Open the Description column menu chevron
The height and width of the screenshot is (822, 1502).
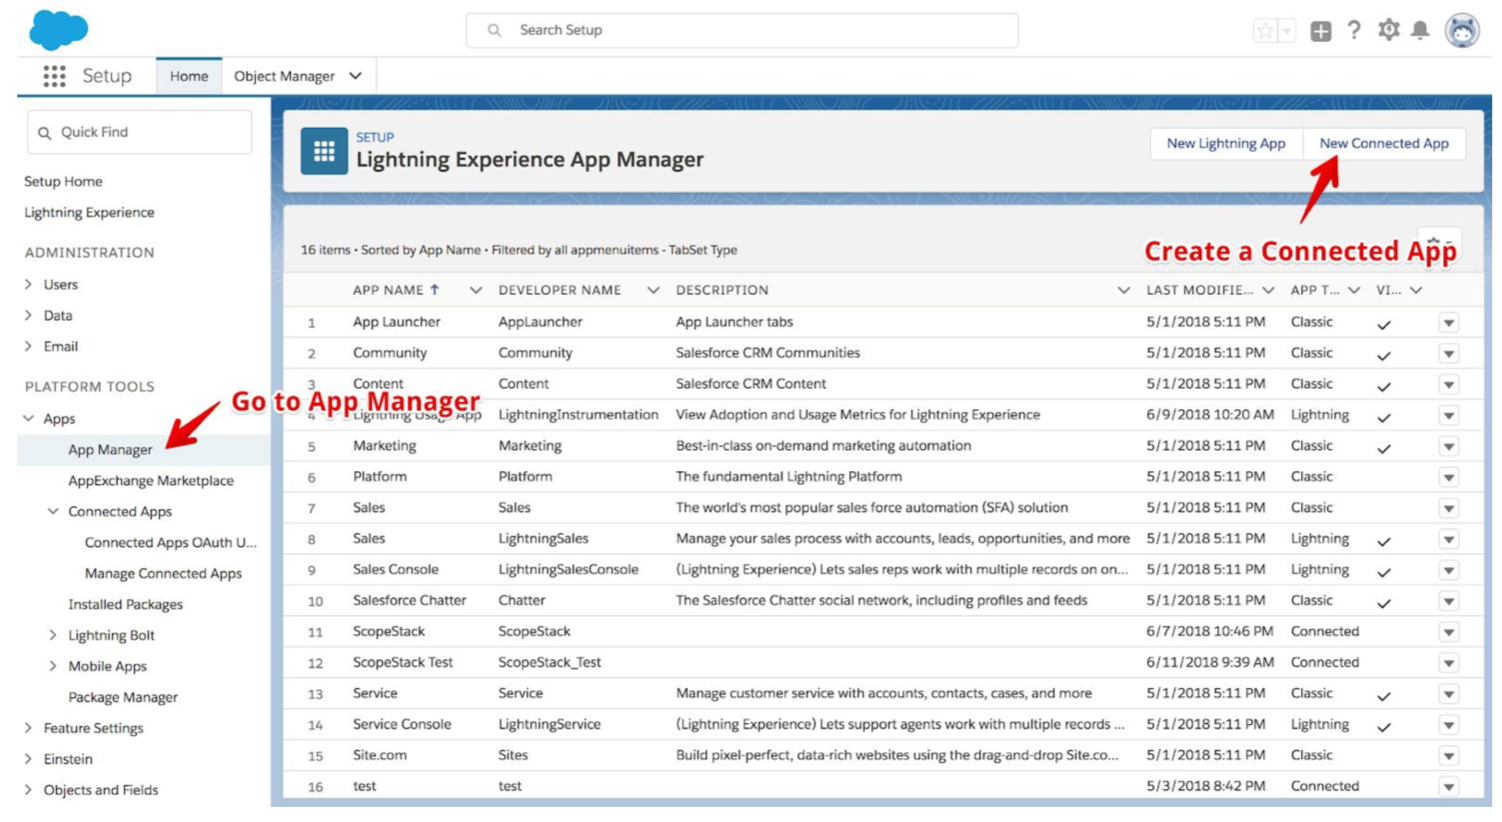pyautogui.click(x=1123, y=290)
